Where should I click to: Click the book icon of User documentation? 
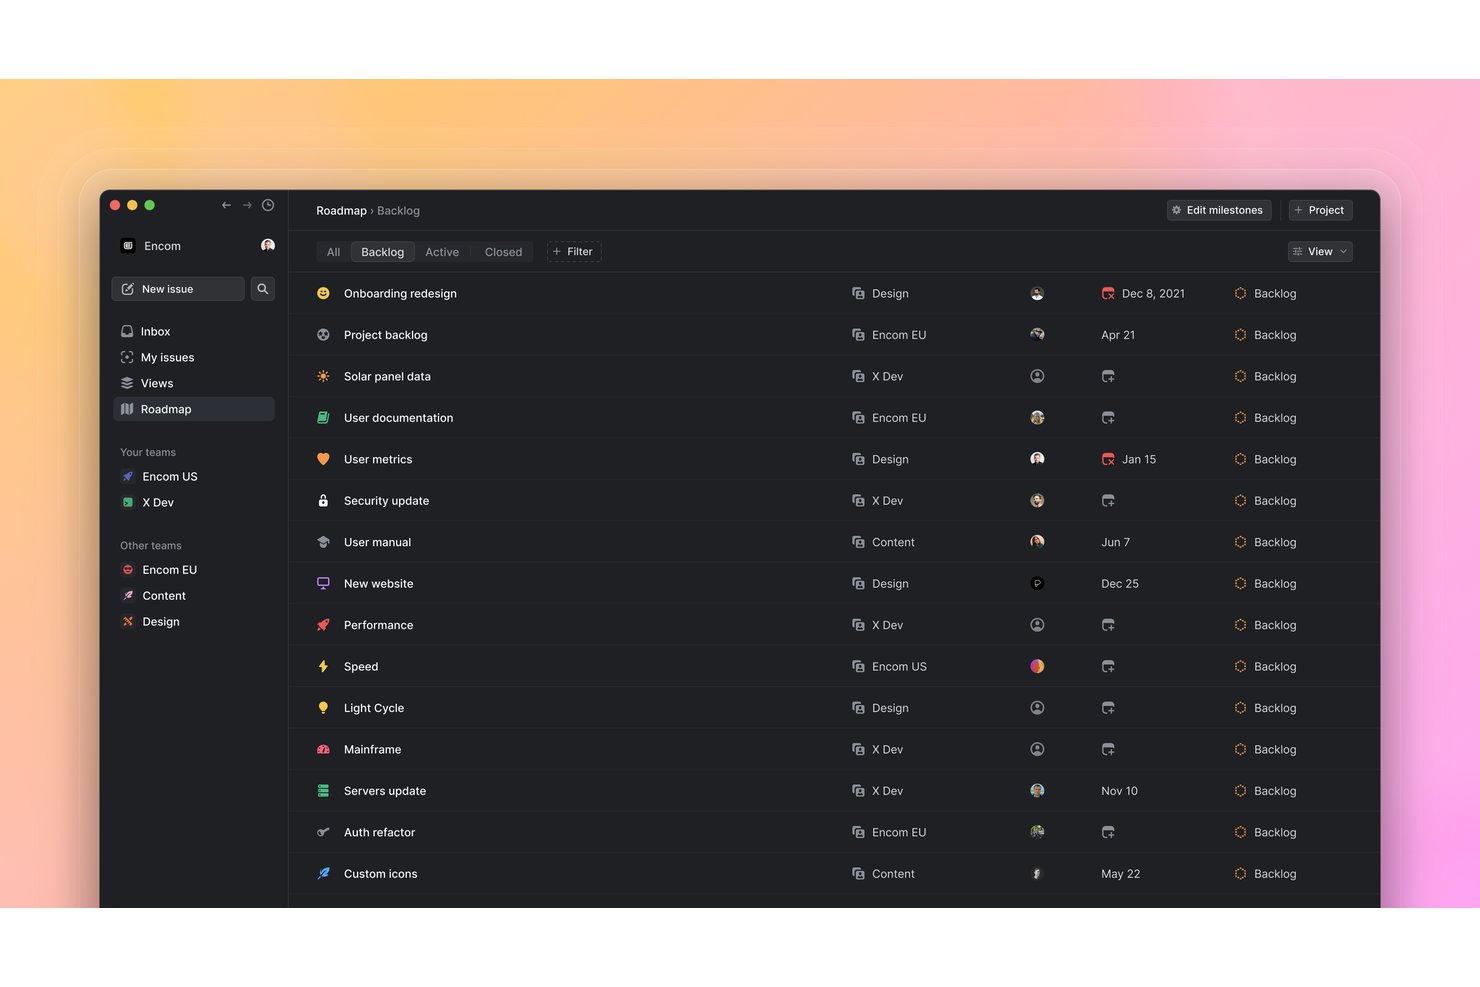323,418
